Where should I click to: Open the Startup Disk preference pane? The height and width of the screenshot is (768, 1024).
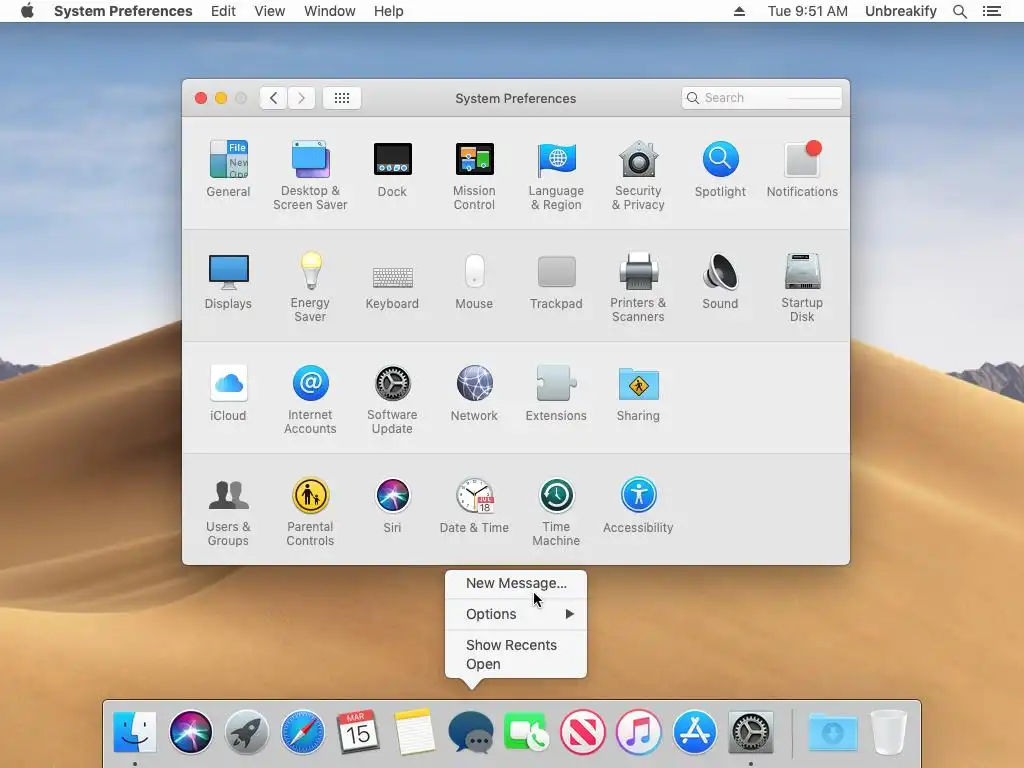click(x=802, y=287)
